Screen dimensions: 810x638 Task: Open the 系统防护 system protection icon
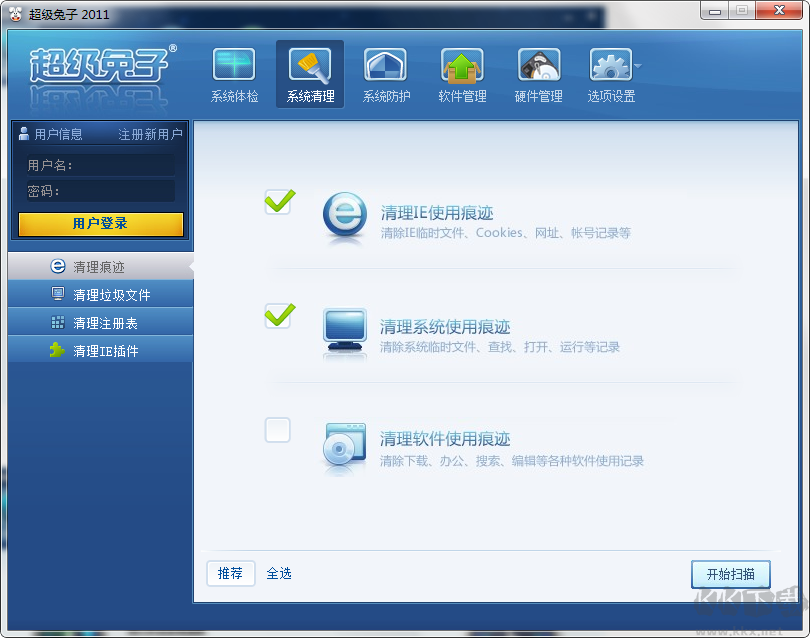pyautogui.click(x=385, y=72)
